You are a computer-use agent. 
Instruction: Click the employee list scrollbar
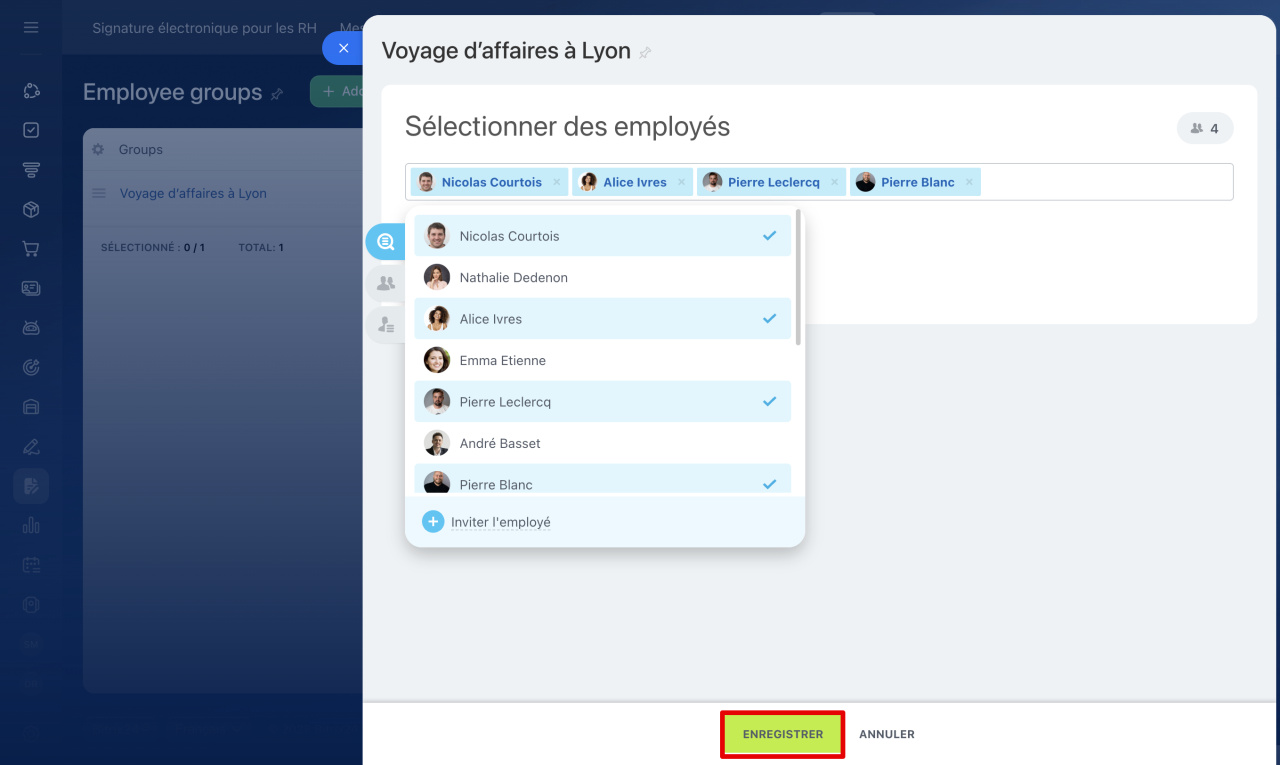pyautogui.click(x=798, y=280)
